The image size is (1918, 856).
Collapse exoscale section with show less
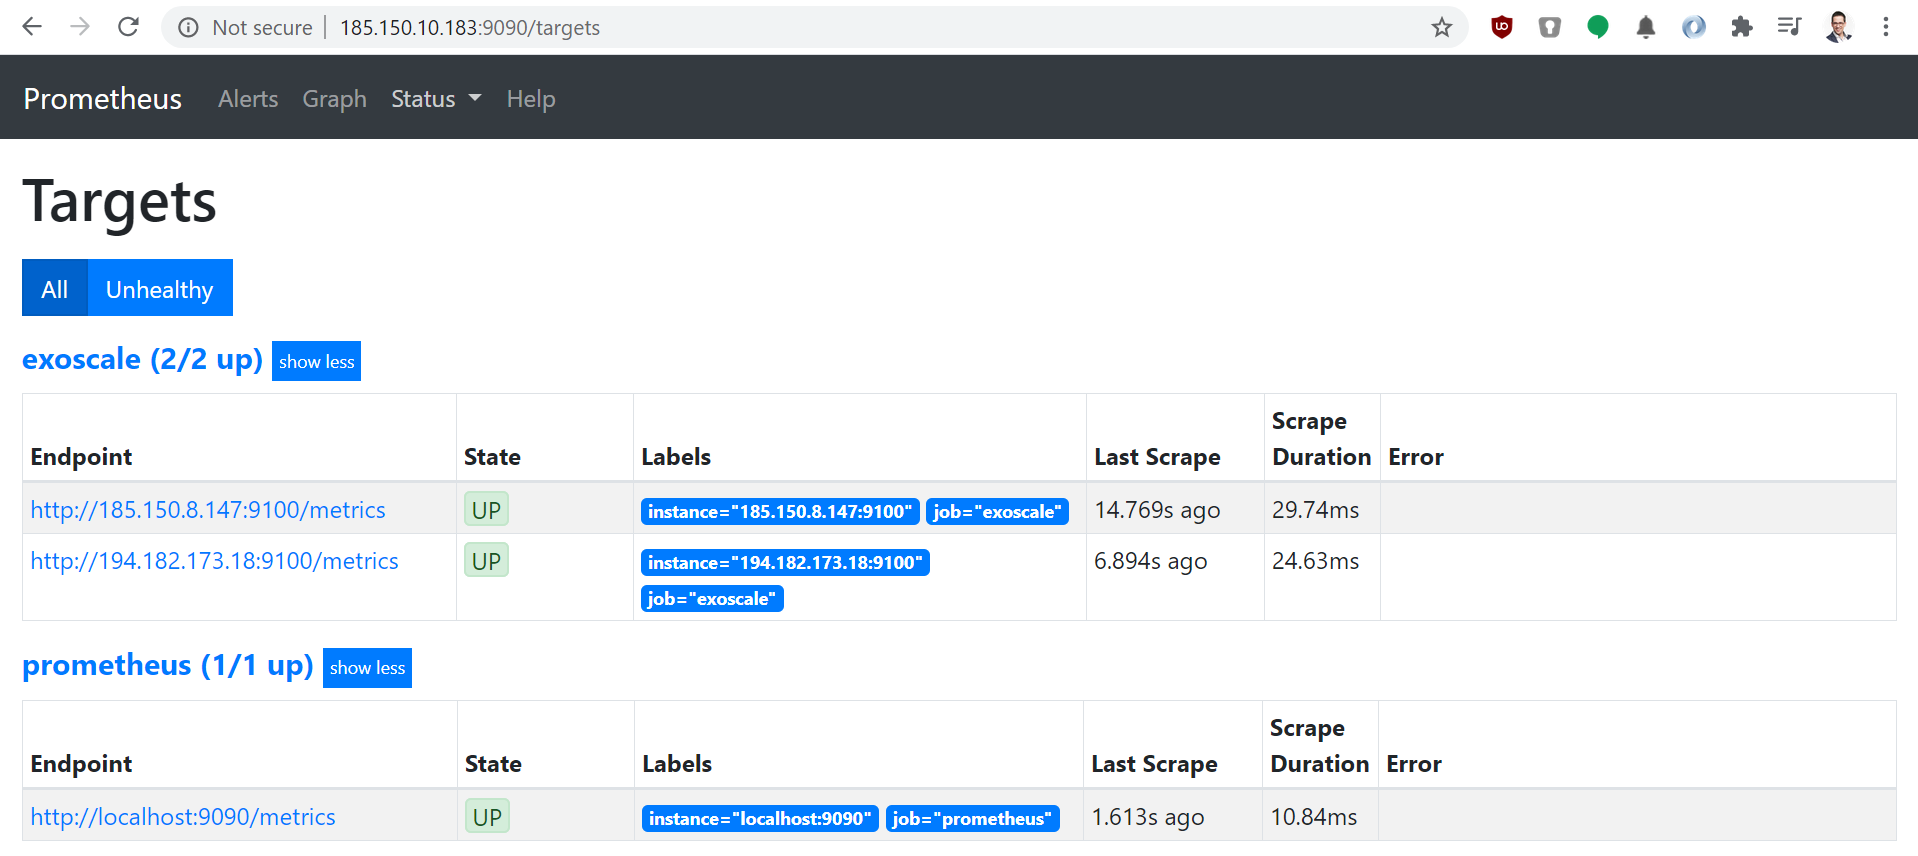click(316, 361)
